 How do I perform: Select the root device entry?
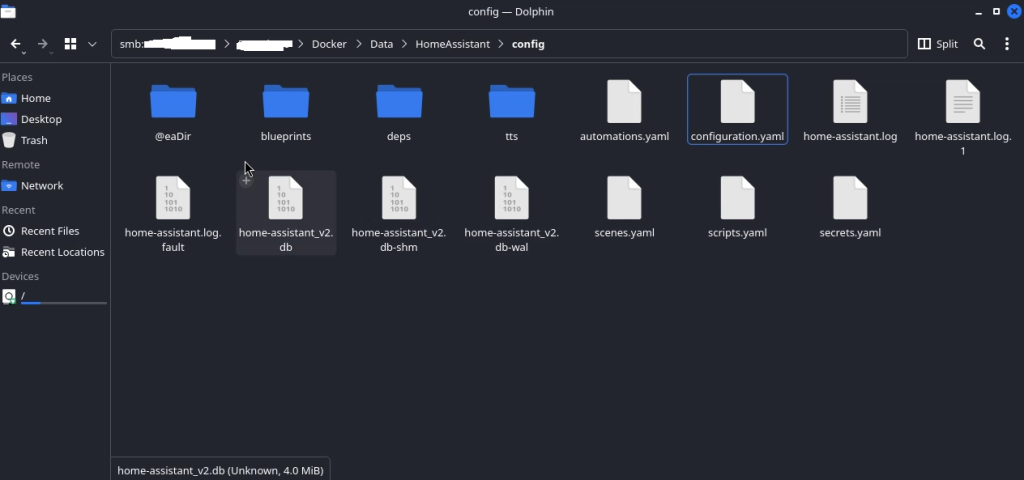[x=23, y=296]
